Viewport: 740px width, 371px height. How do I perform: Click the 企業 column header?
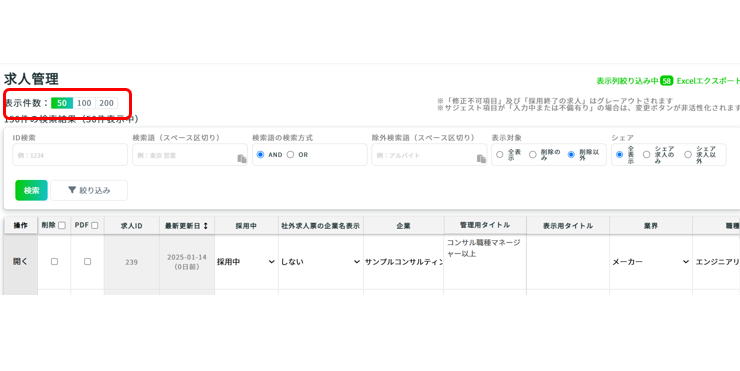point(404,226)
